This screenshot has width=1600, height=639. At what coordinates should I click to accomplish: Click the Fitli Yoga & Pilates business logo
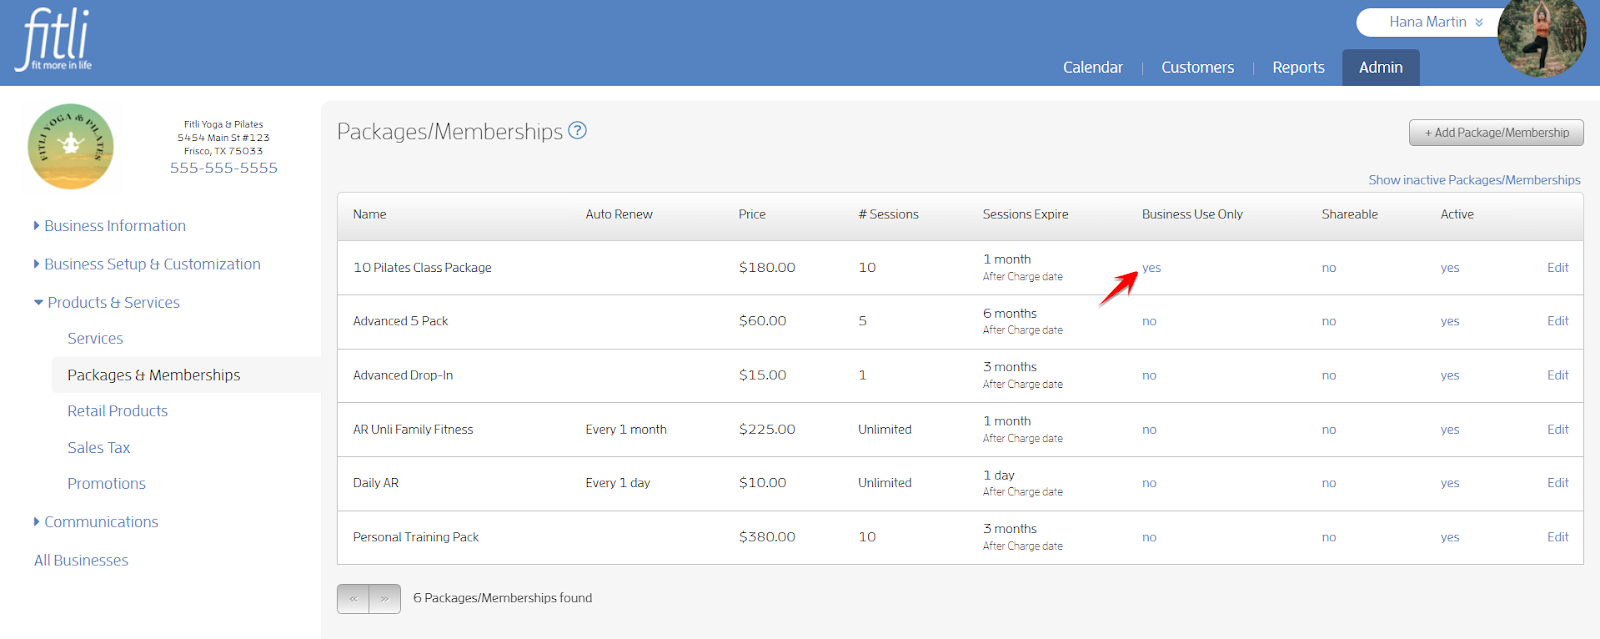70,146
